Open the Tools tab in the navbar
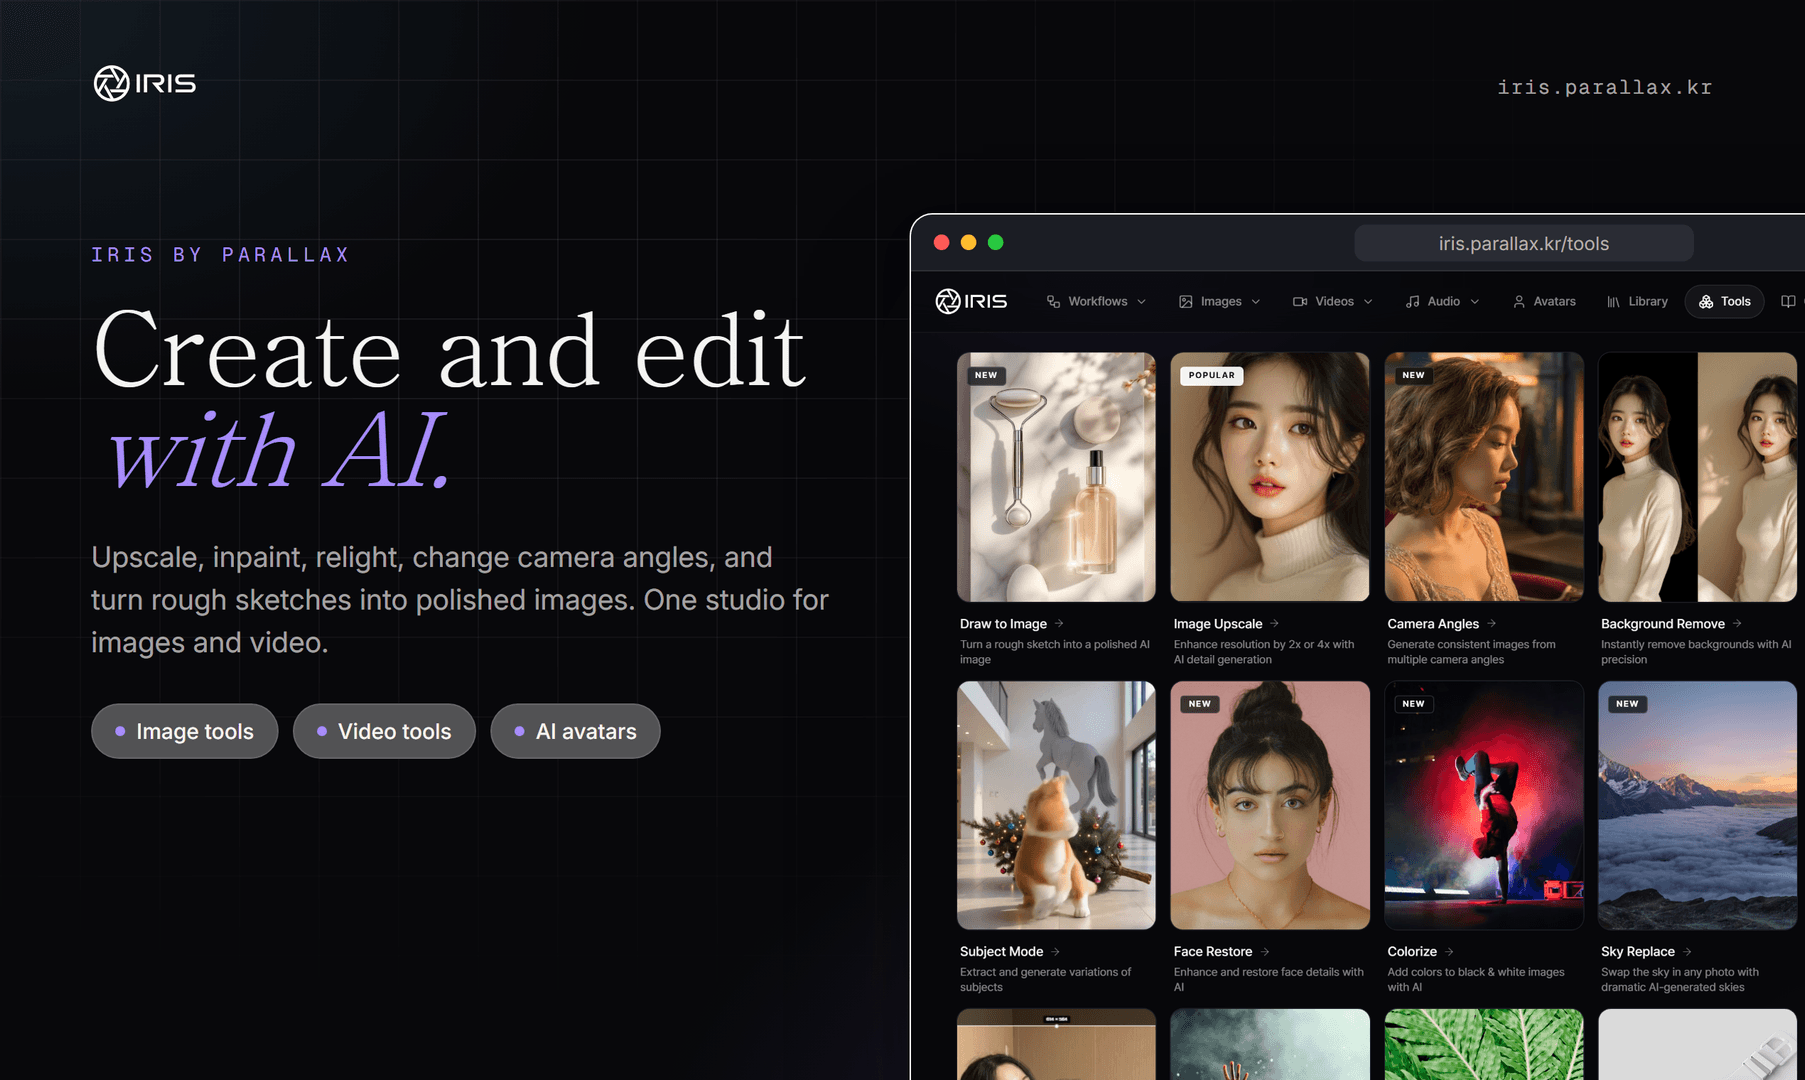The height and width of the screenshot is (1080, 1805). point(1724,301)
